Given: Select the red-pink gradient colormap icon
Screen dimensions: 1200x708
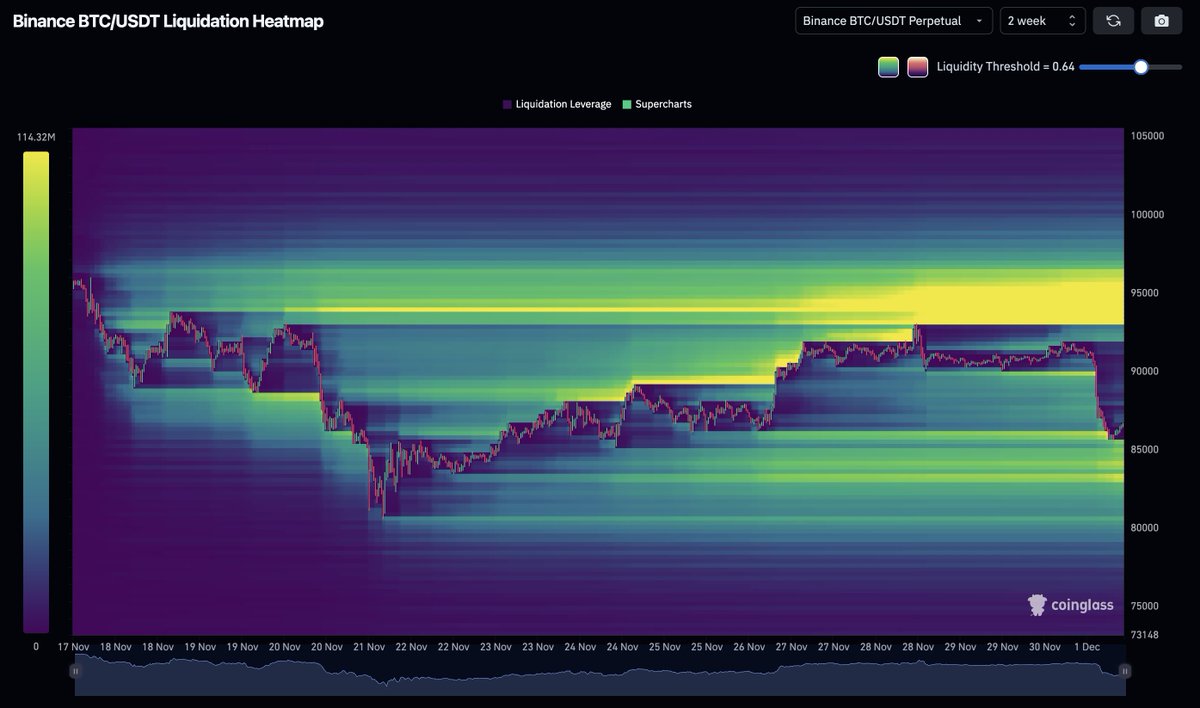Looking at the screenshot, I should [x=917, y=66].
